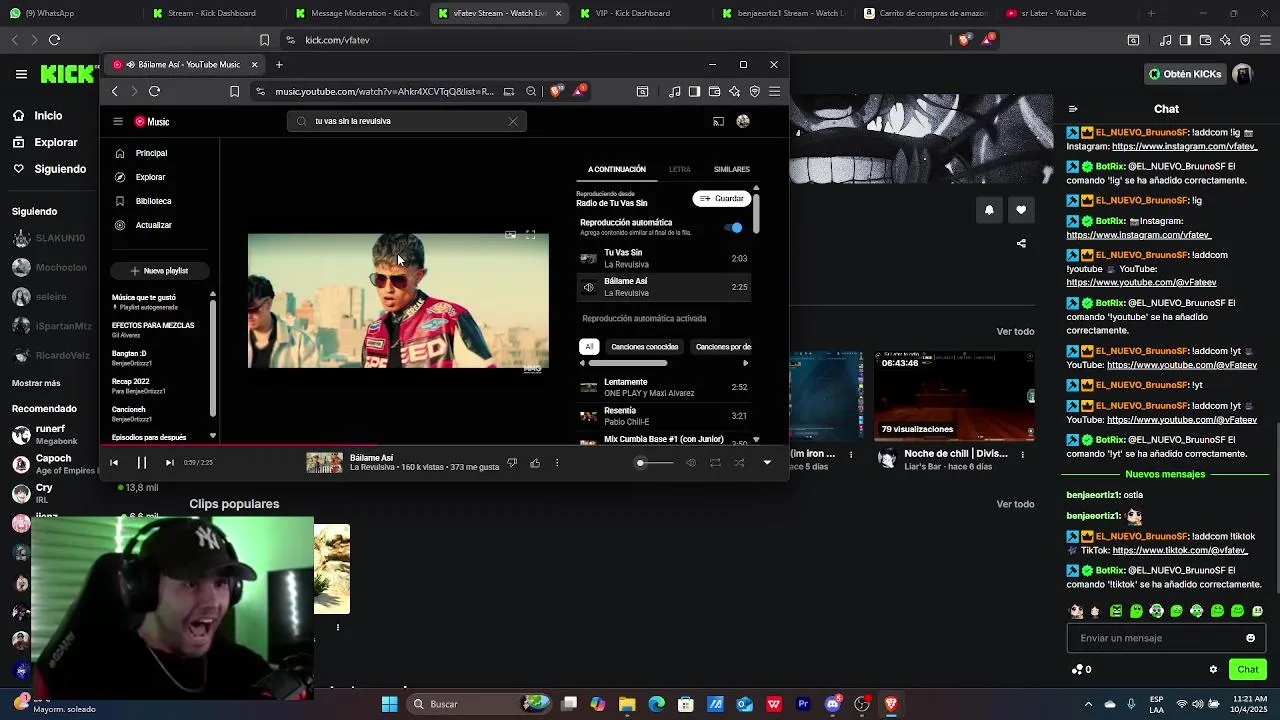Dislike the song Báilame Así
This screenshot has height=720, width=1280.
click(x=512, y=463)
